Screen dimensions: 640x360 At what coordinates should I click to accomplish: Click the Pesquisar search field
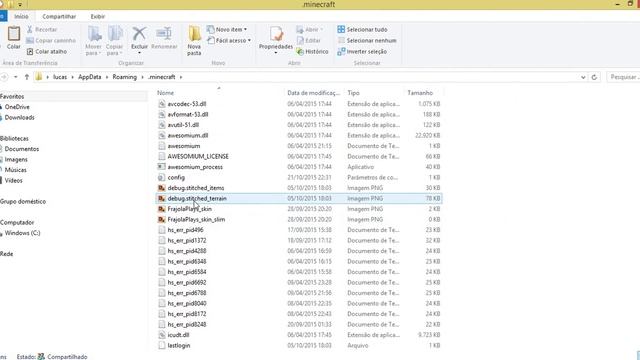coord(623,77)
